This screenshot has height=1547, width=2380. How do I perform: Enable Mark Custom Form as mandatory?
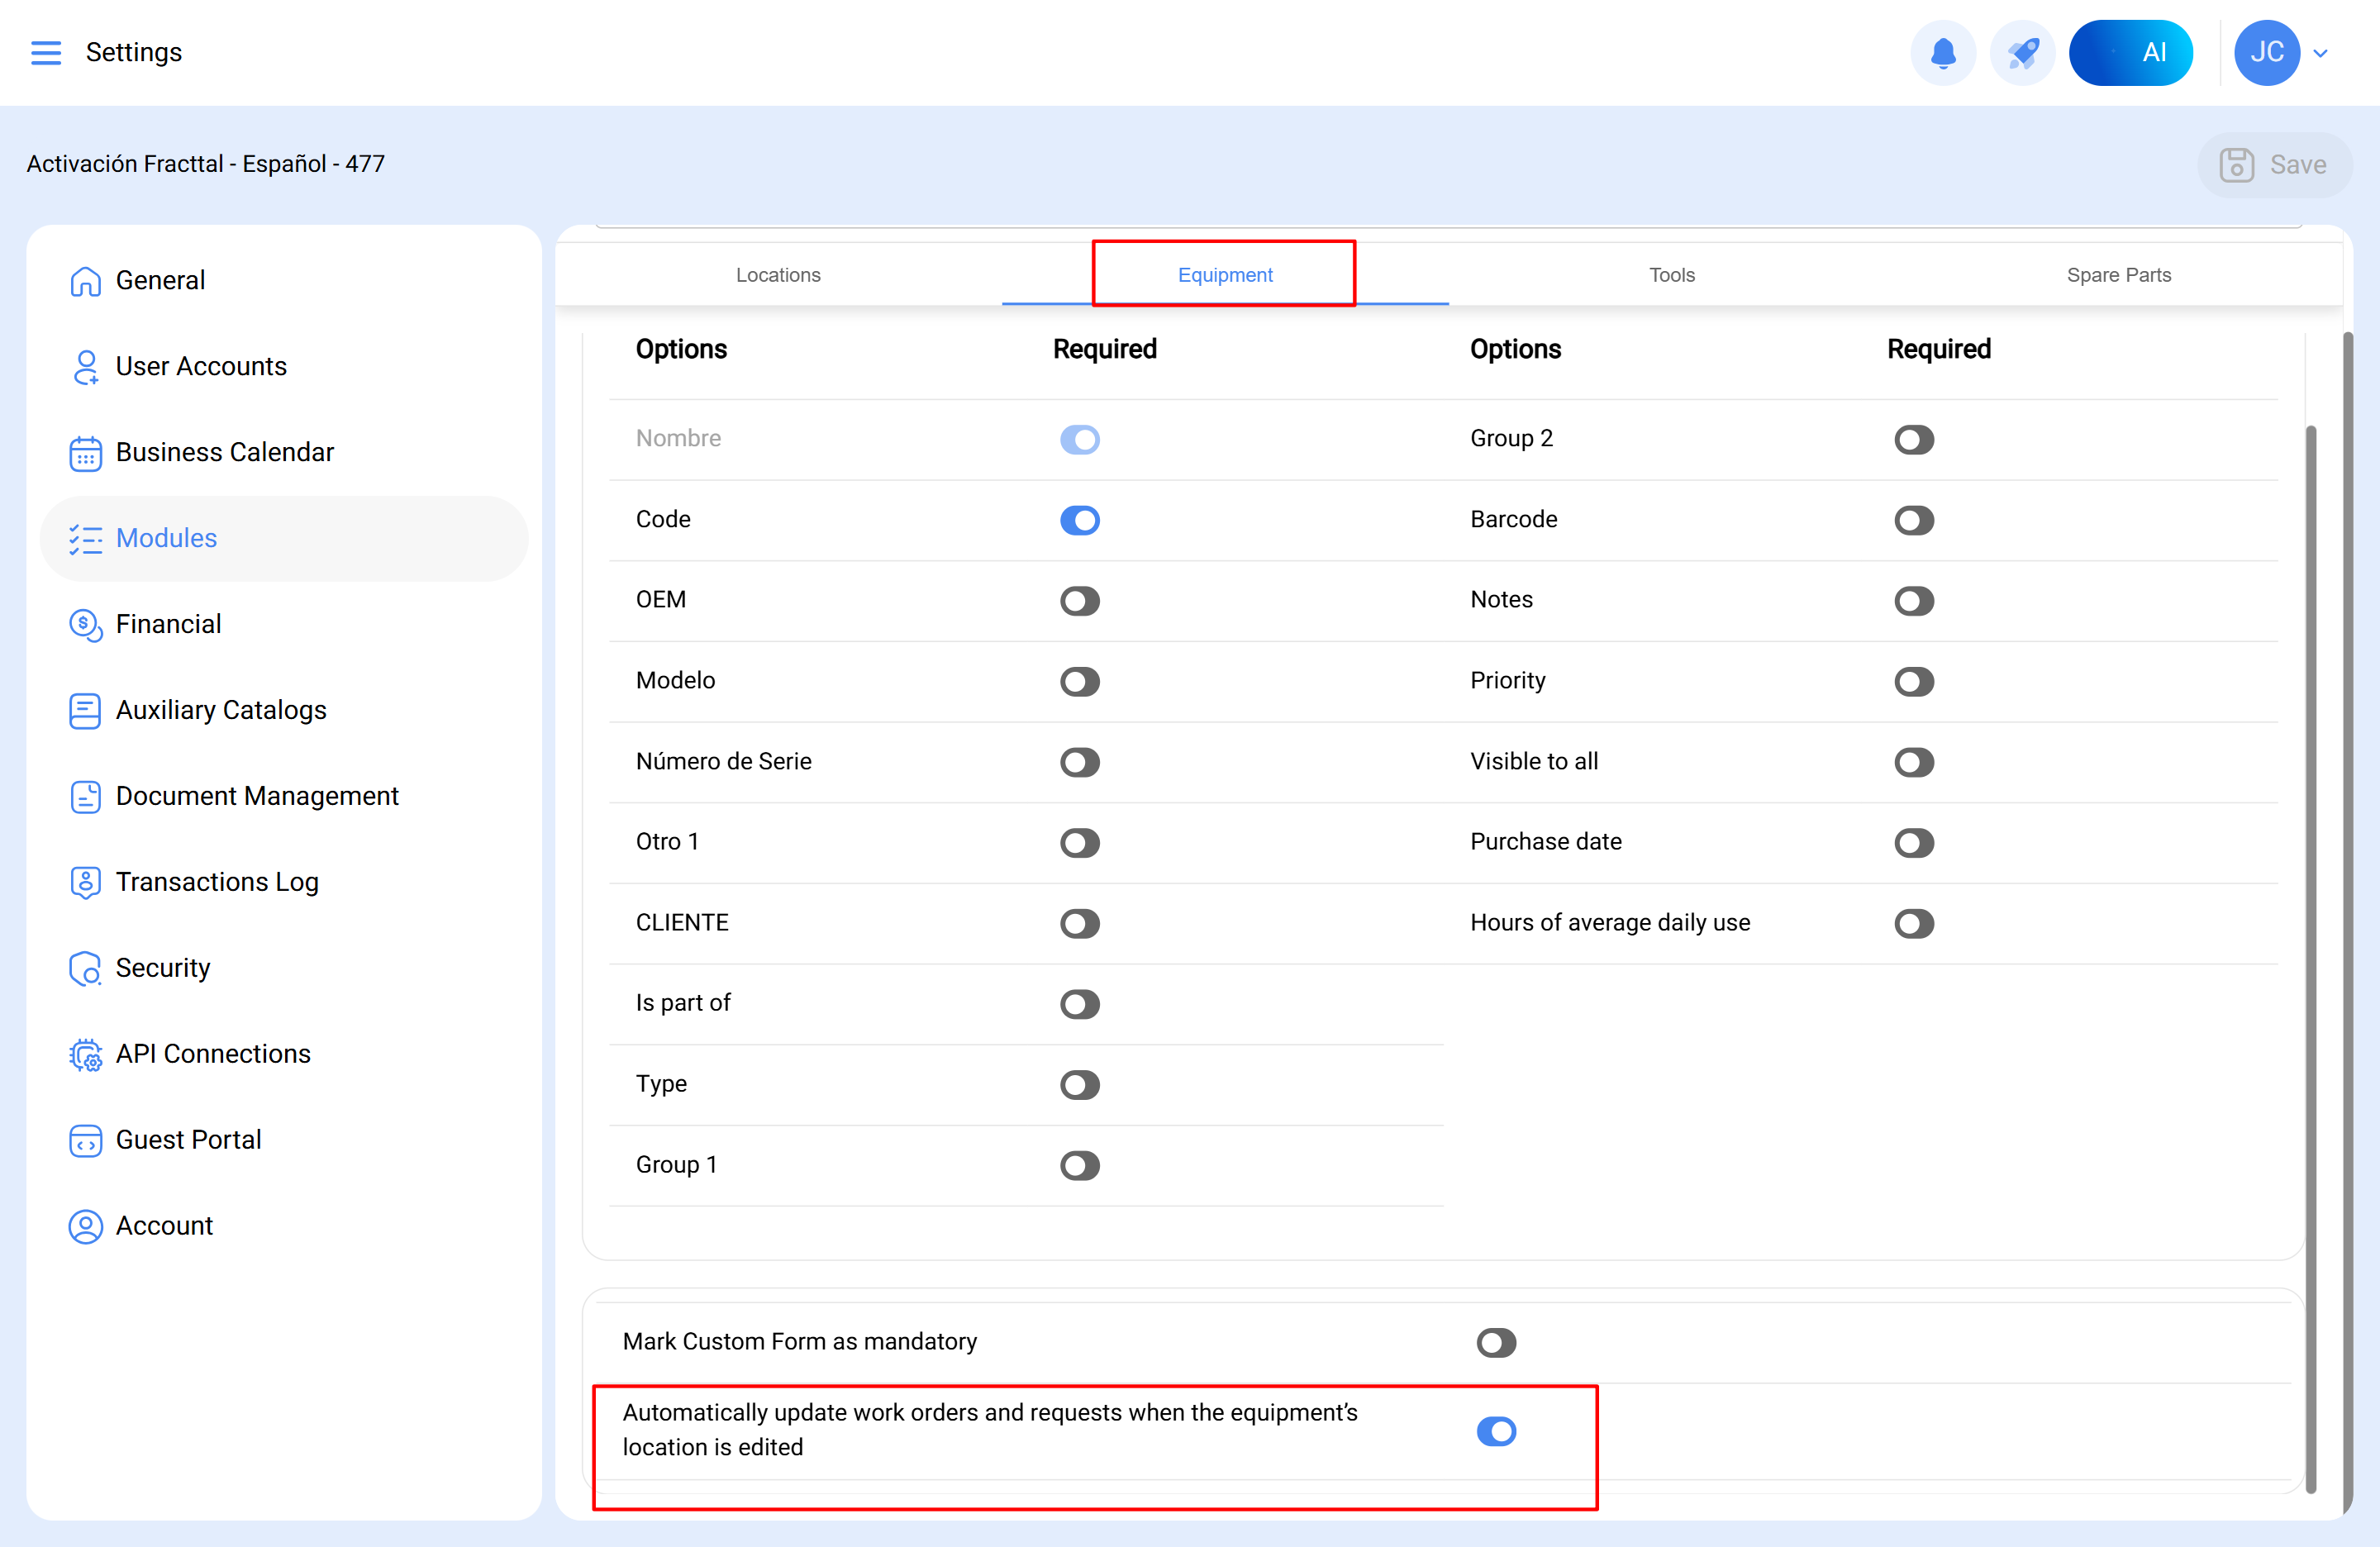coord(1496,1342)
